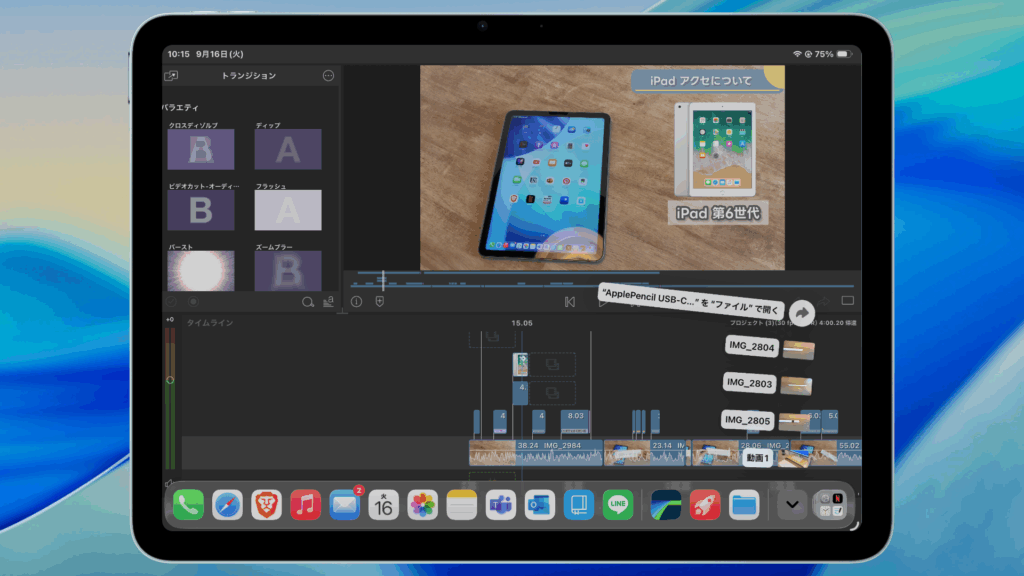Choose the フラッシュ transition

click(x=288, y=210)
